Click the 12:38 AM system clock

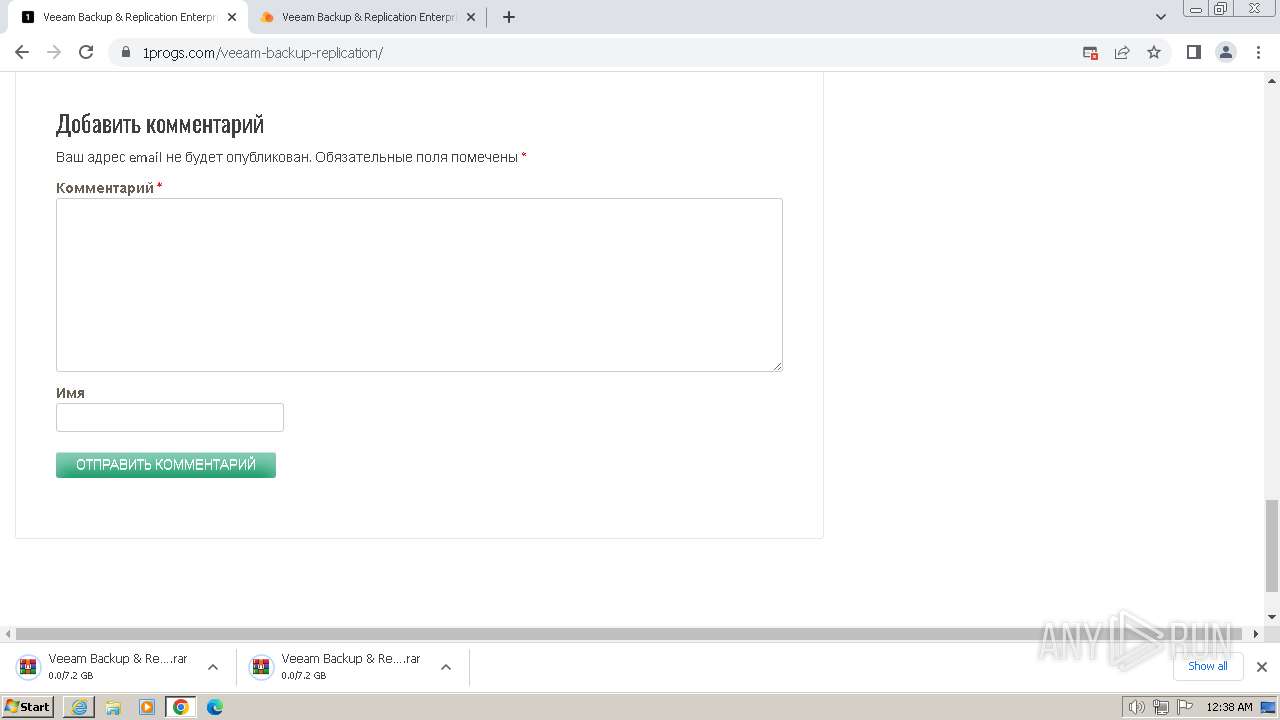(1229, 707)
